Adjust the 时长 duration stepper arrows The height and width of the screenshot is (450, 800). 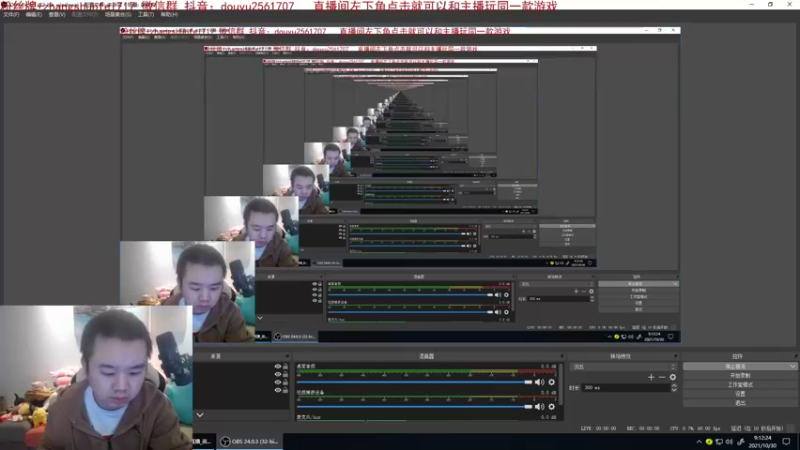click(x=674, y=388)
